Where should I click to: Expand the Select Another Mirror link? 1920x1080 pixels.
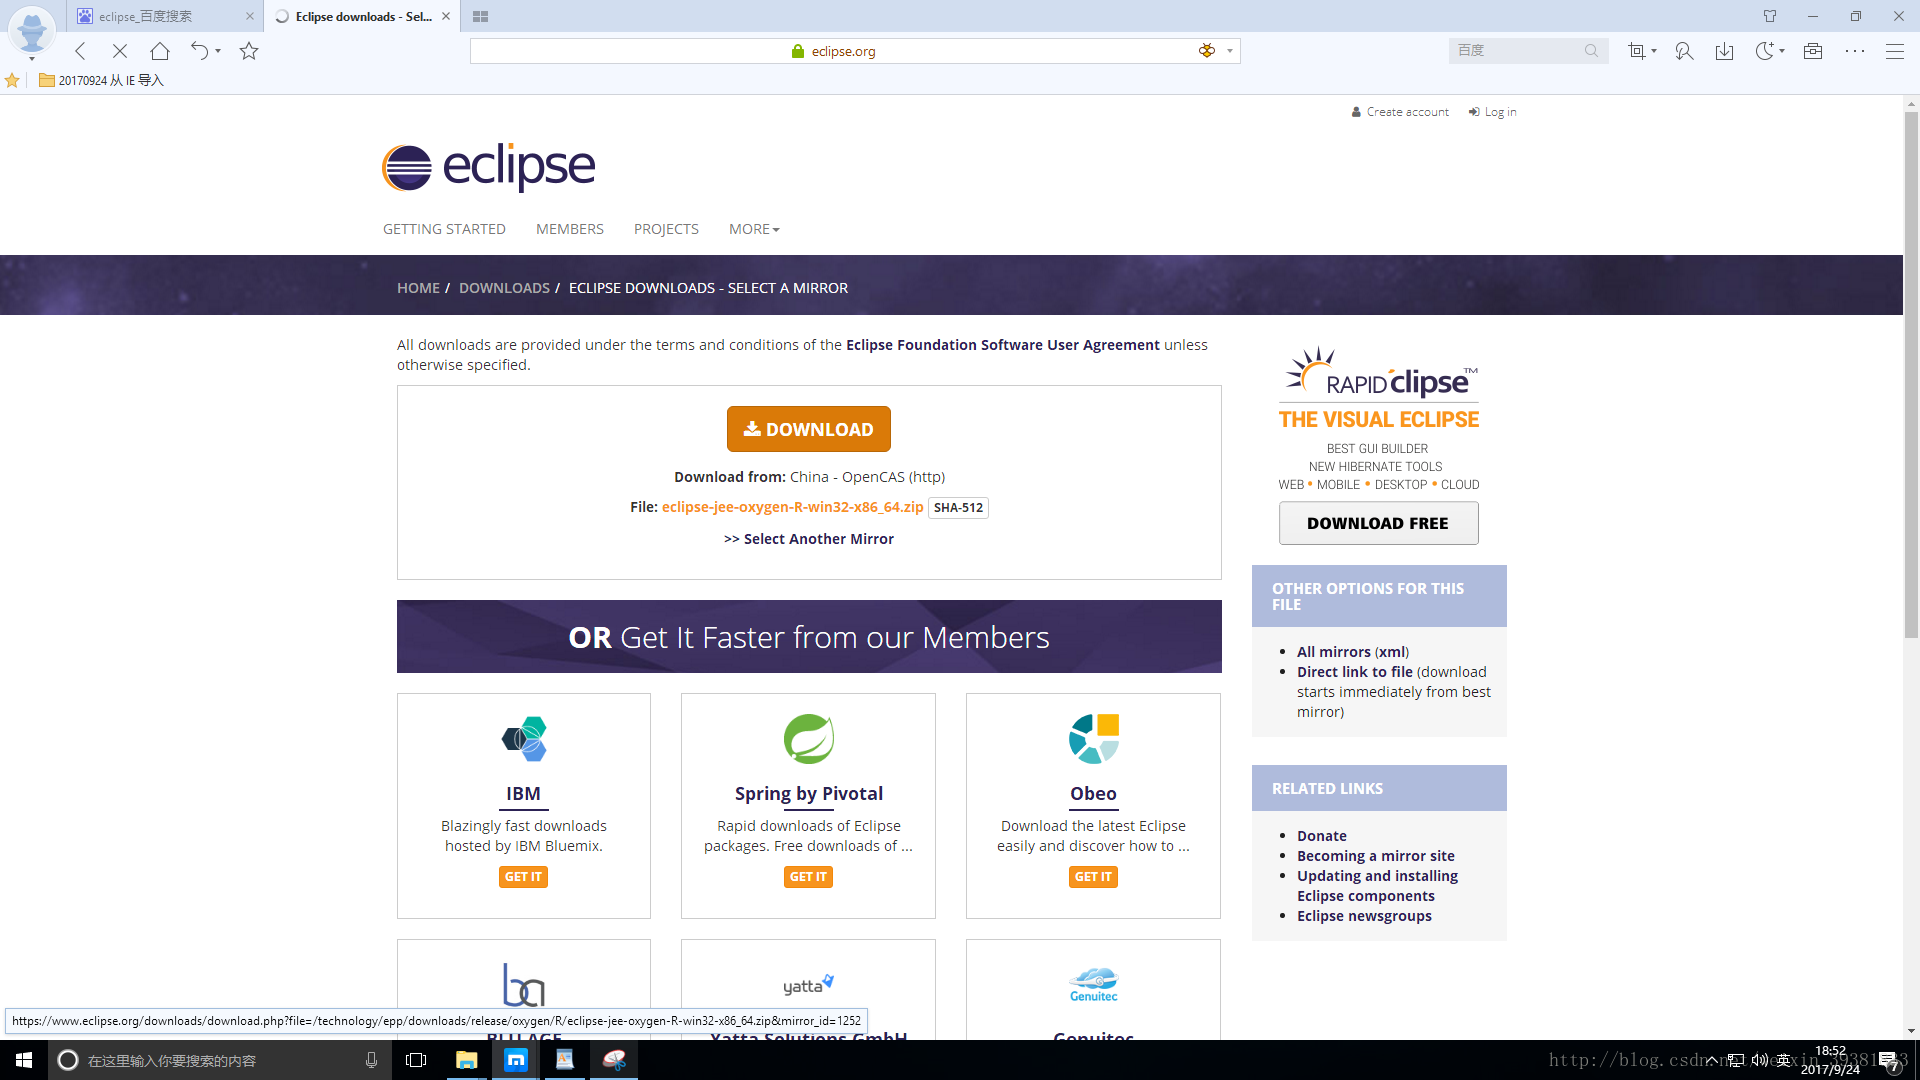click(x=810, y=538)
